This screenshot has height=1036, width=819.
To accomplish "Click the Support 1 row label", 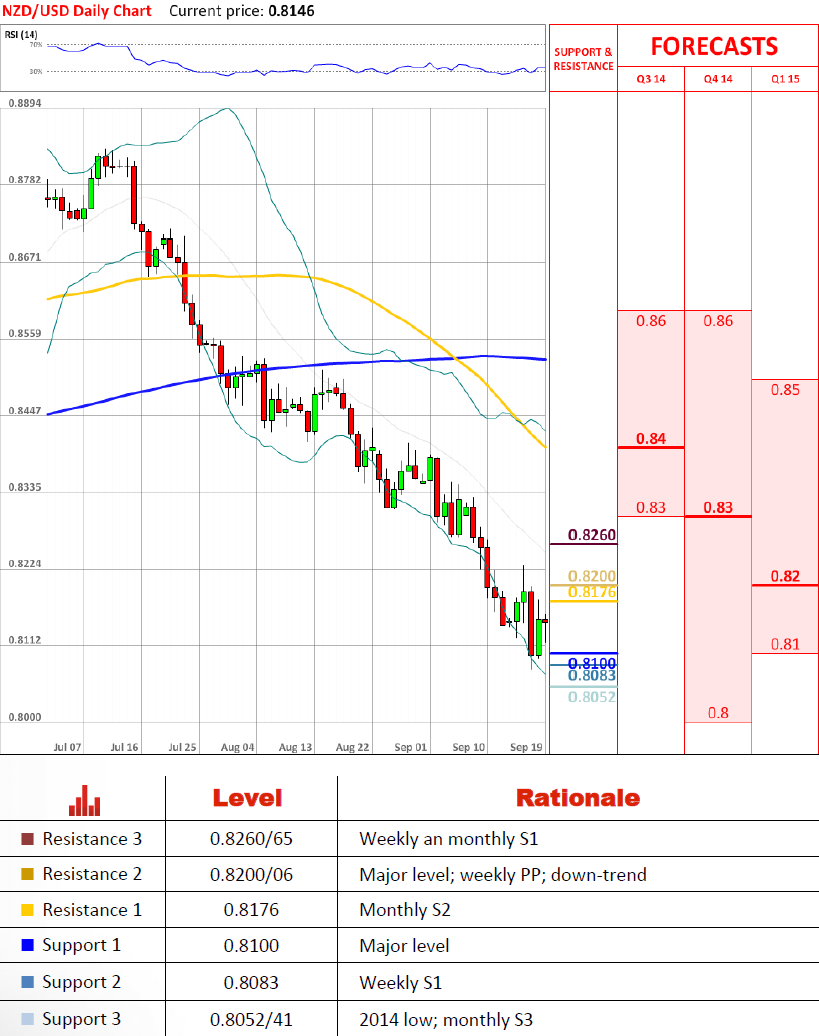I will pyautogui.click(x=81, y=945).
